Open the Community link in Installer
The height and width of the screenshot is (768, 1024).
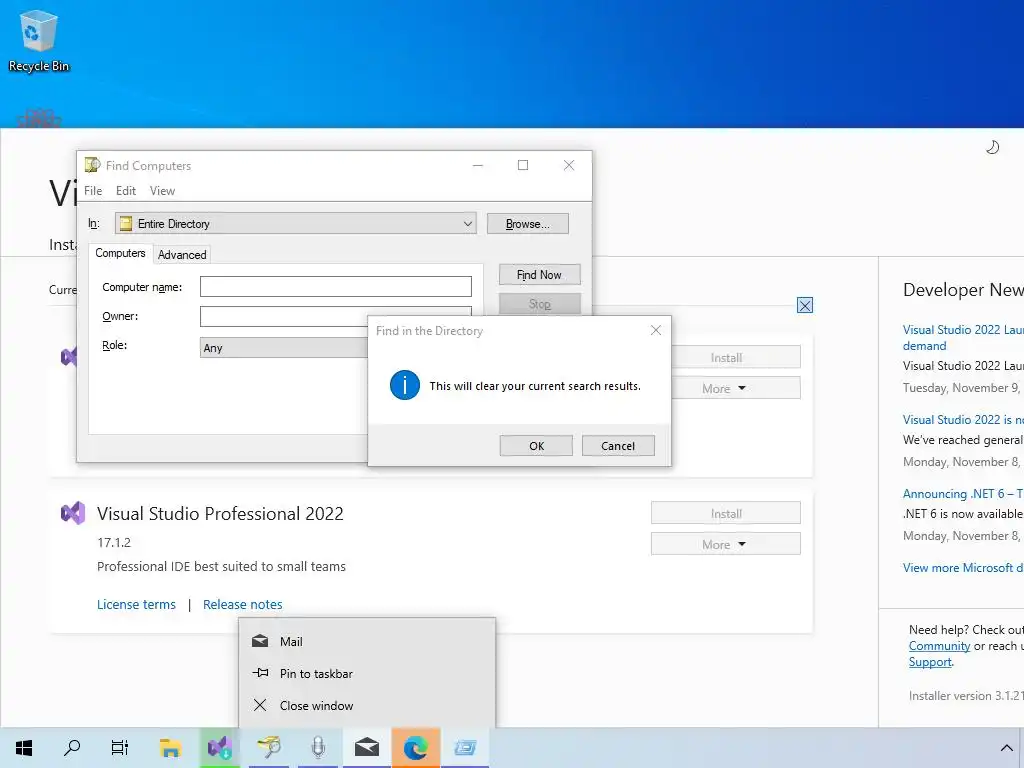point(939,646)
